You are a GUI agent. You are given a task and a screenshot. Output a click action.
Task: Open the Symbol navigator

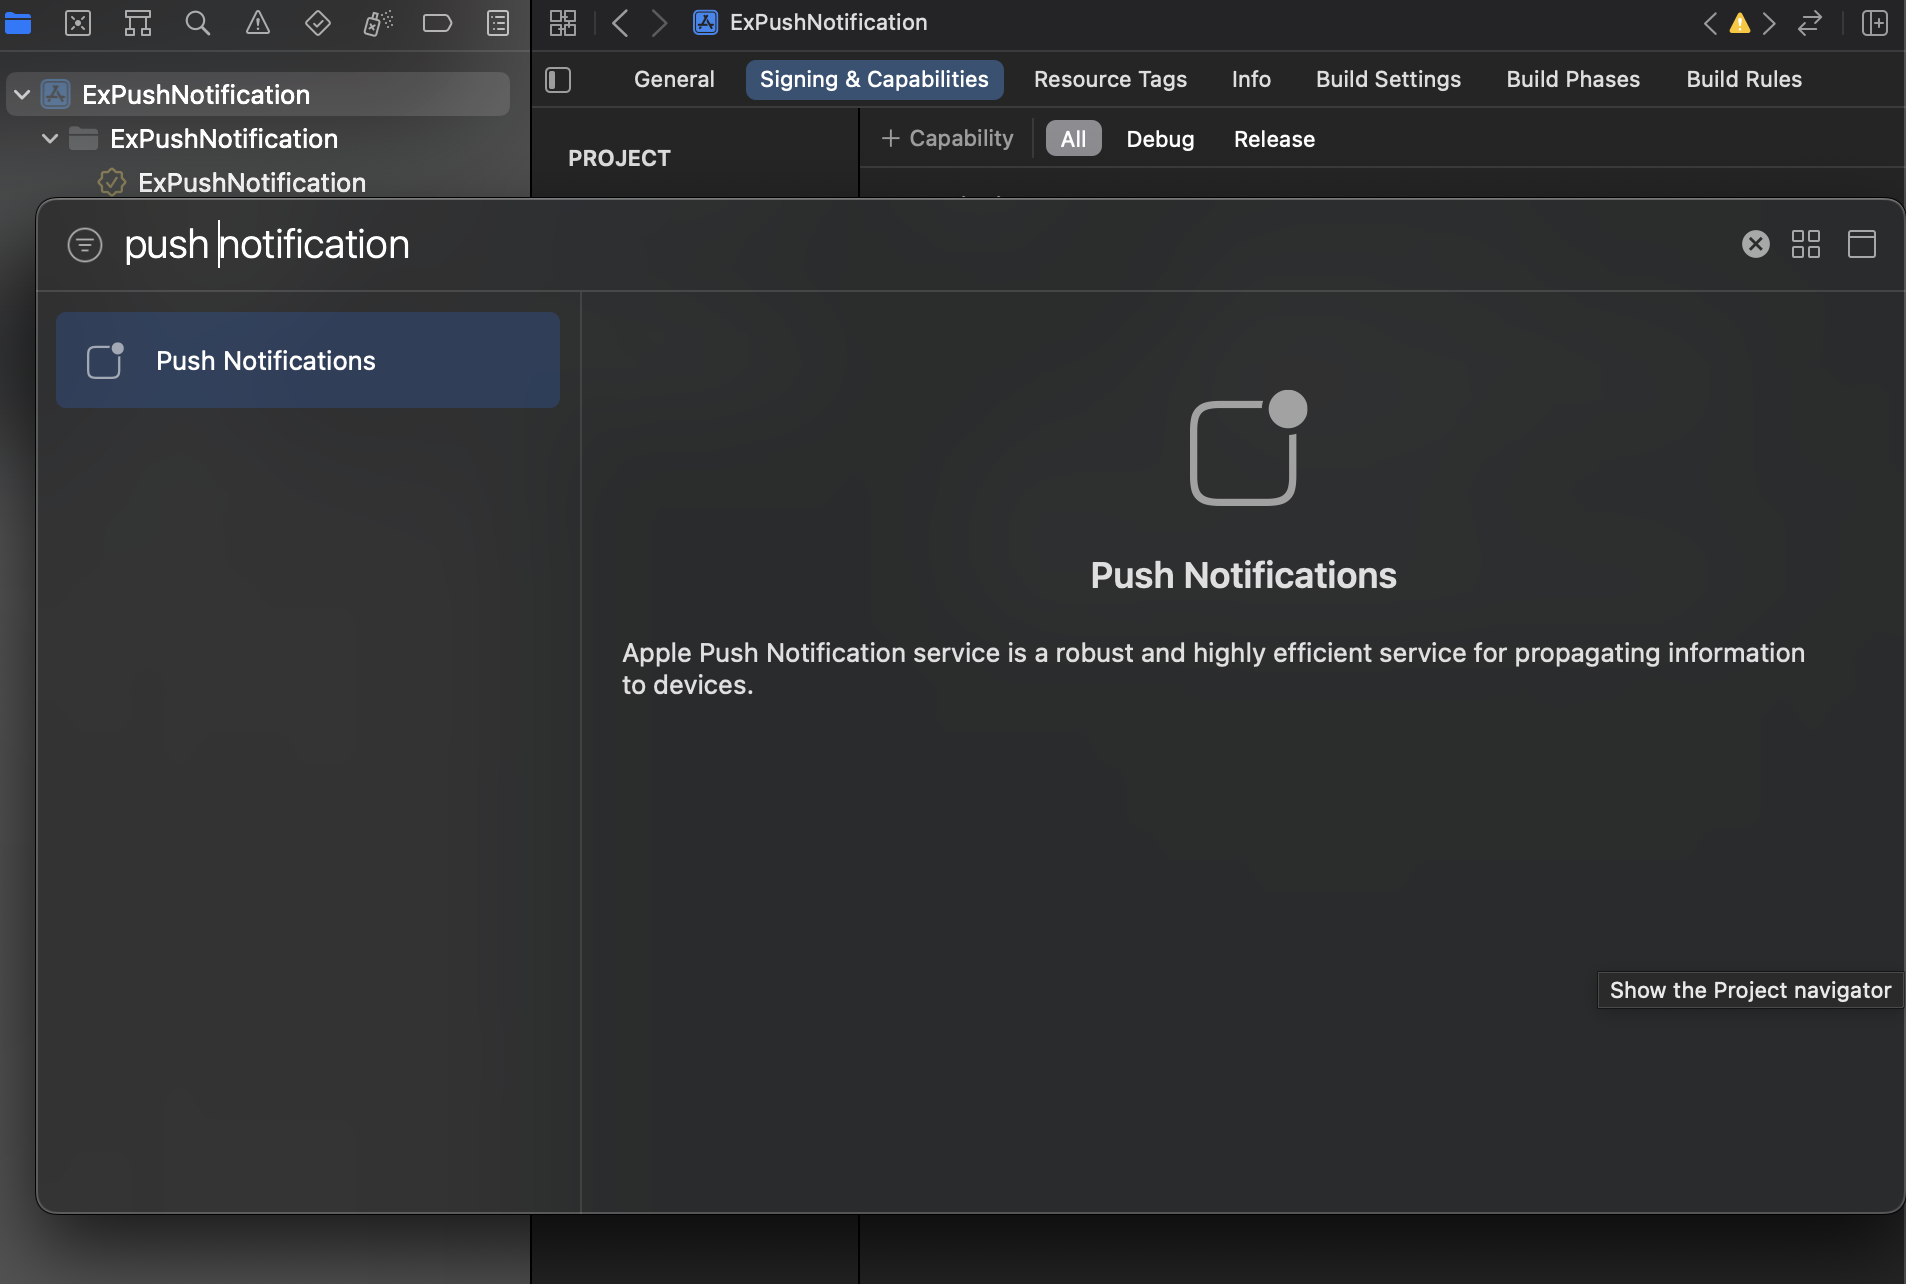[x=138, y=23]
